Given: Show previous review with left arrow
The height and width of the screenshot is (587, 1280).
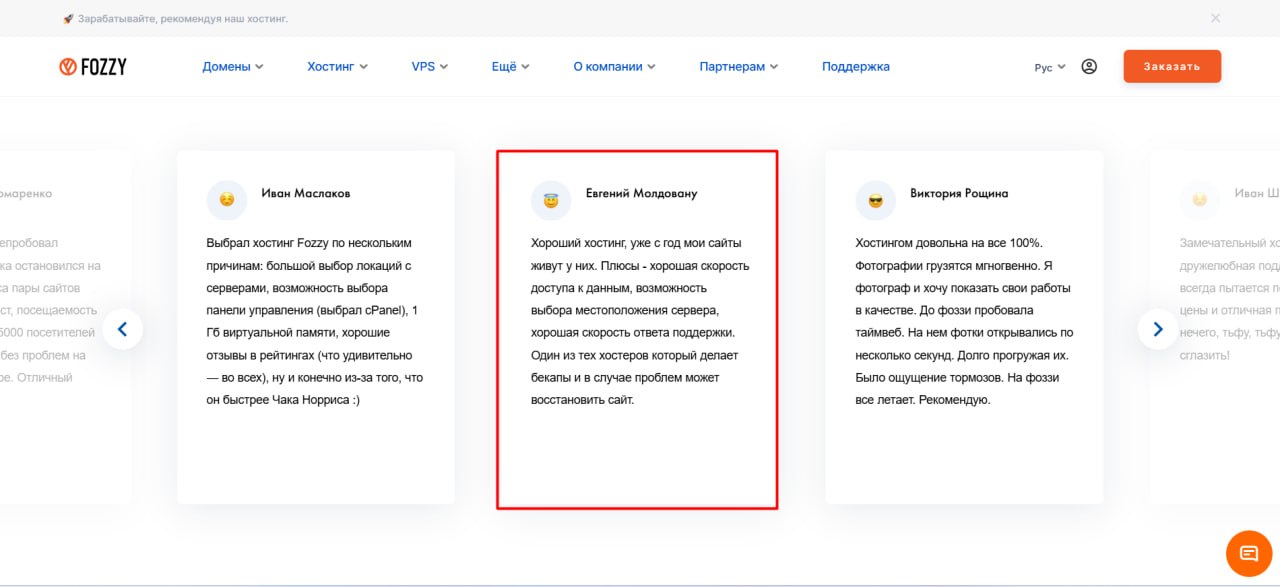Looking at the screenshot, I should tap(122, 328).
